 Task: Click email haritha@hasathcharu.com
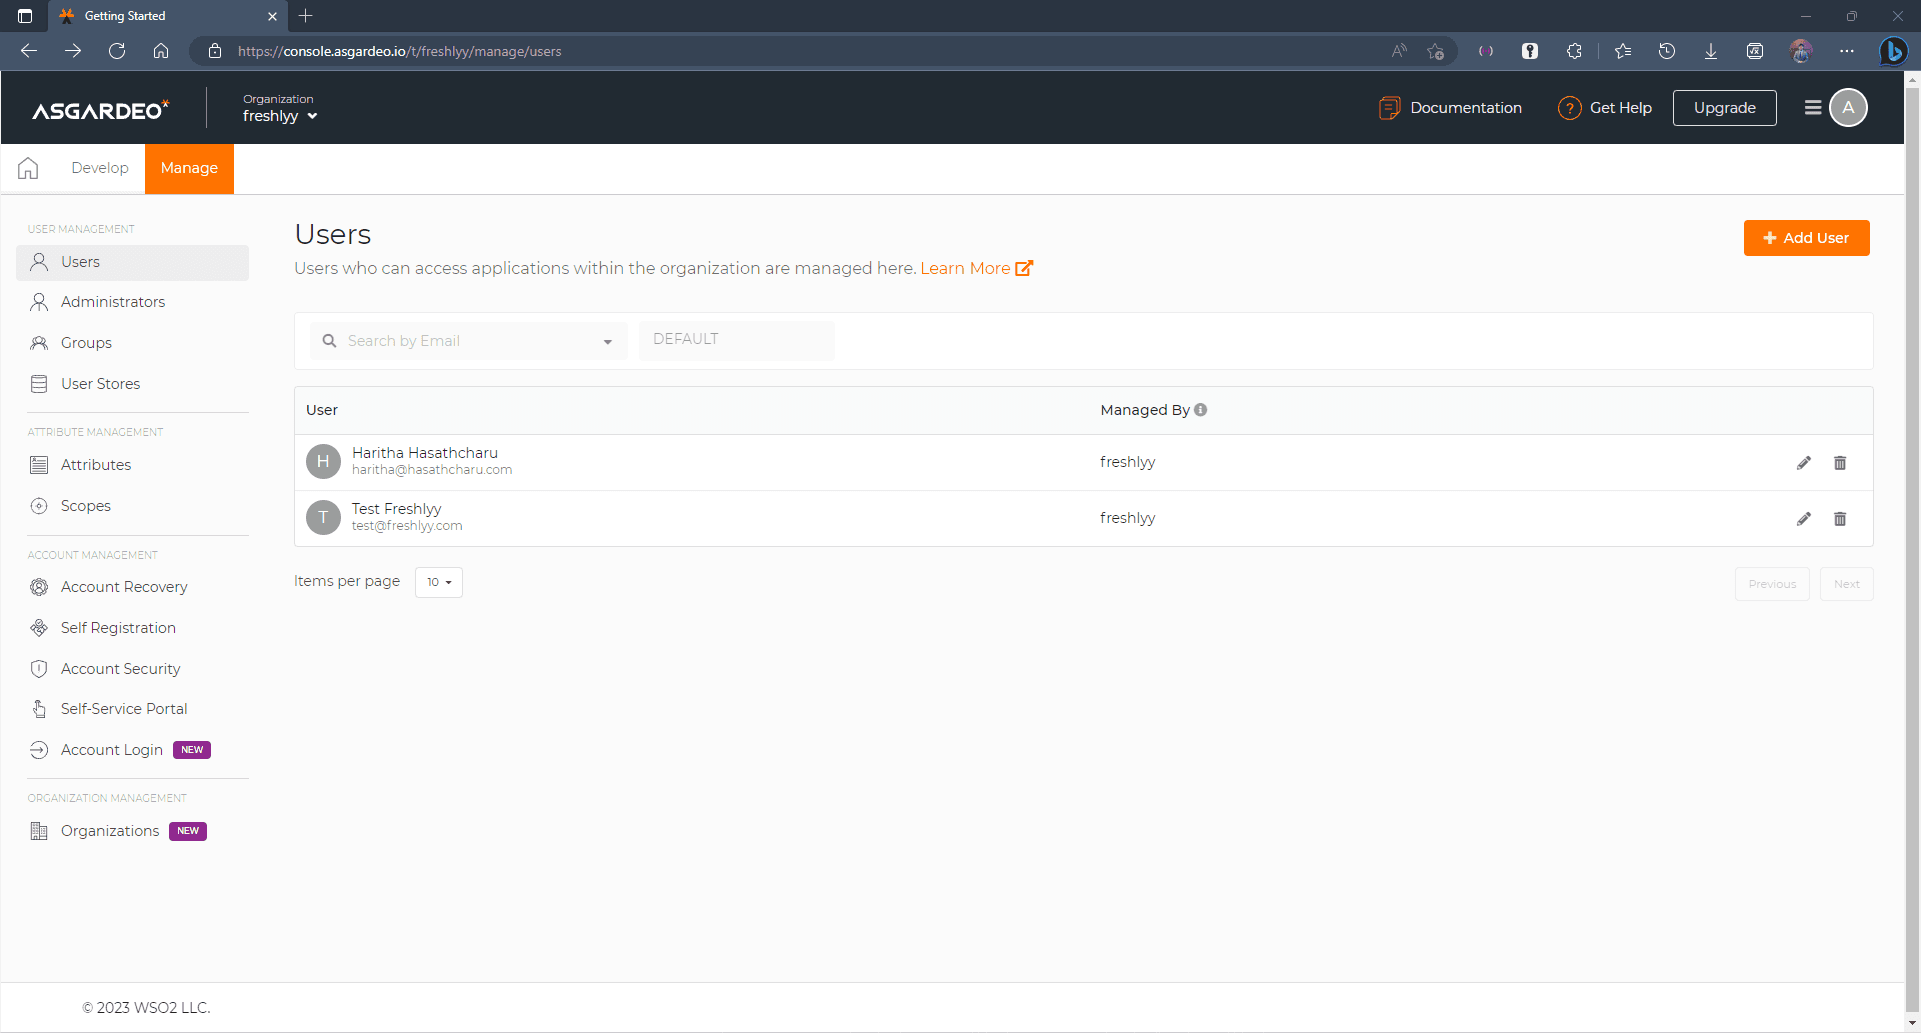point(432,470)
